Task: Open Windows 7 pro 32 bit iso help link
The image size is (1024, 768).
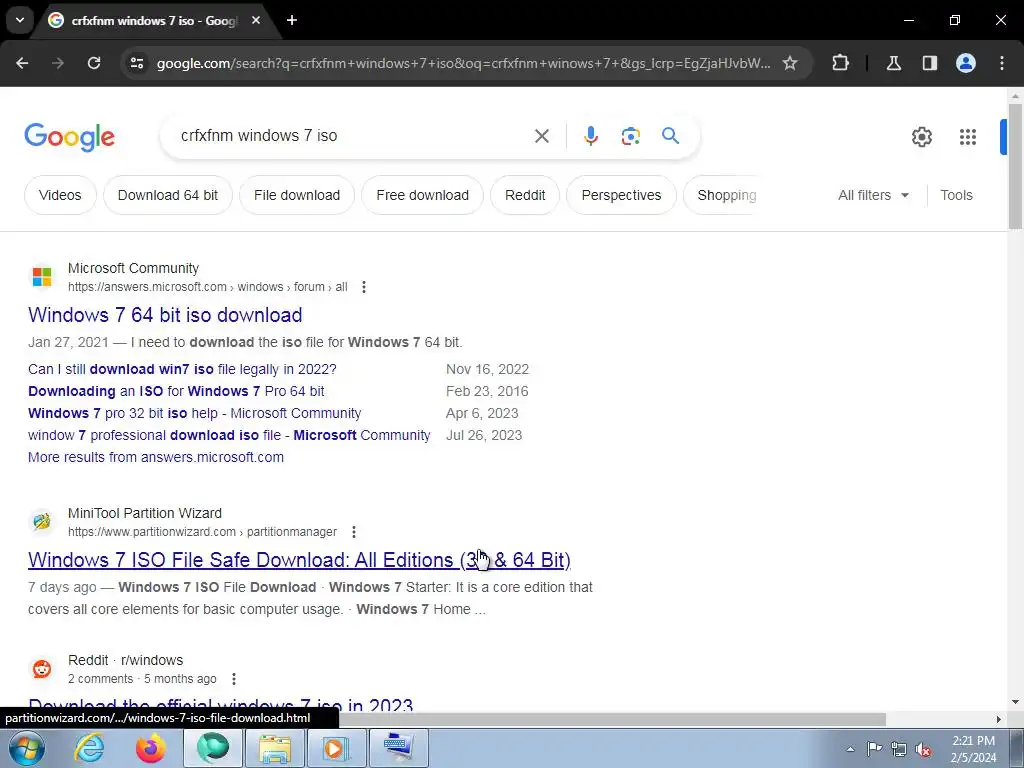Action: click(x=195, y=413)
